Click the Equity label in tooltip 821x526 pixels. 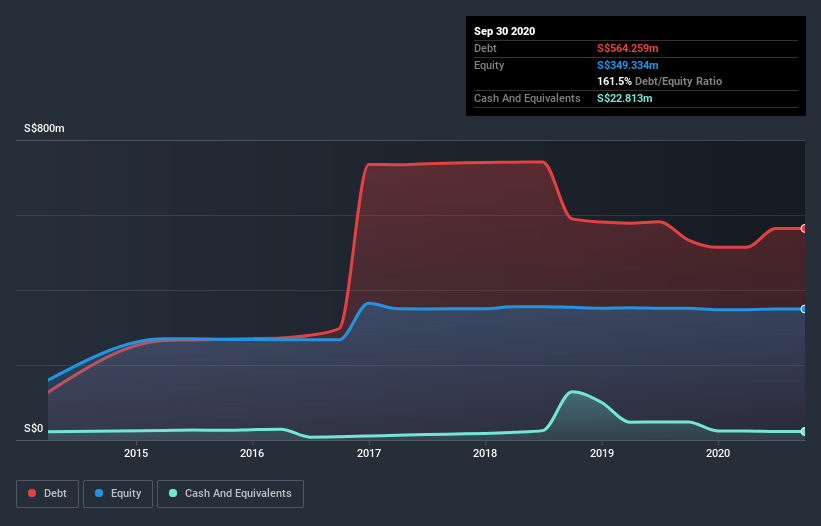coord(489,65)
